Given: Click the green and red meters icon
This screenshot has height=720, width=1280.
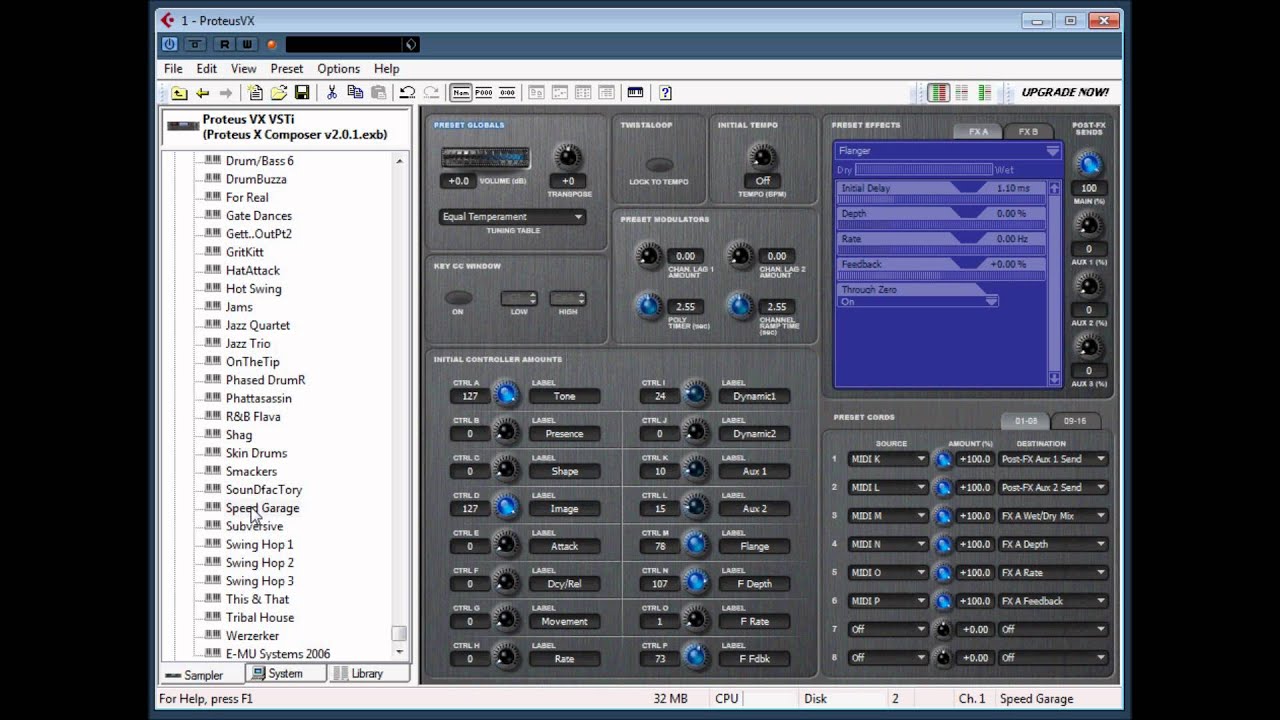Looking at the screenshot, I should (938, 93).
